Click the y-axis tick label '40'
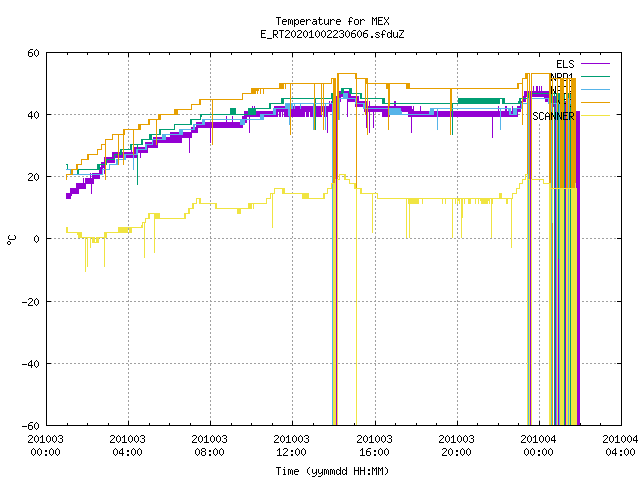The width and height of the screenshot is (640, 480). point(33,115)
